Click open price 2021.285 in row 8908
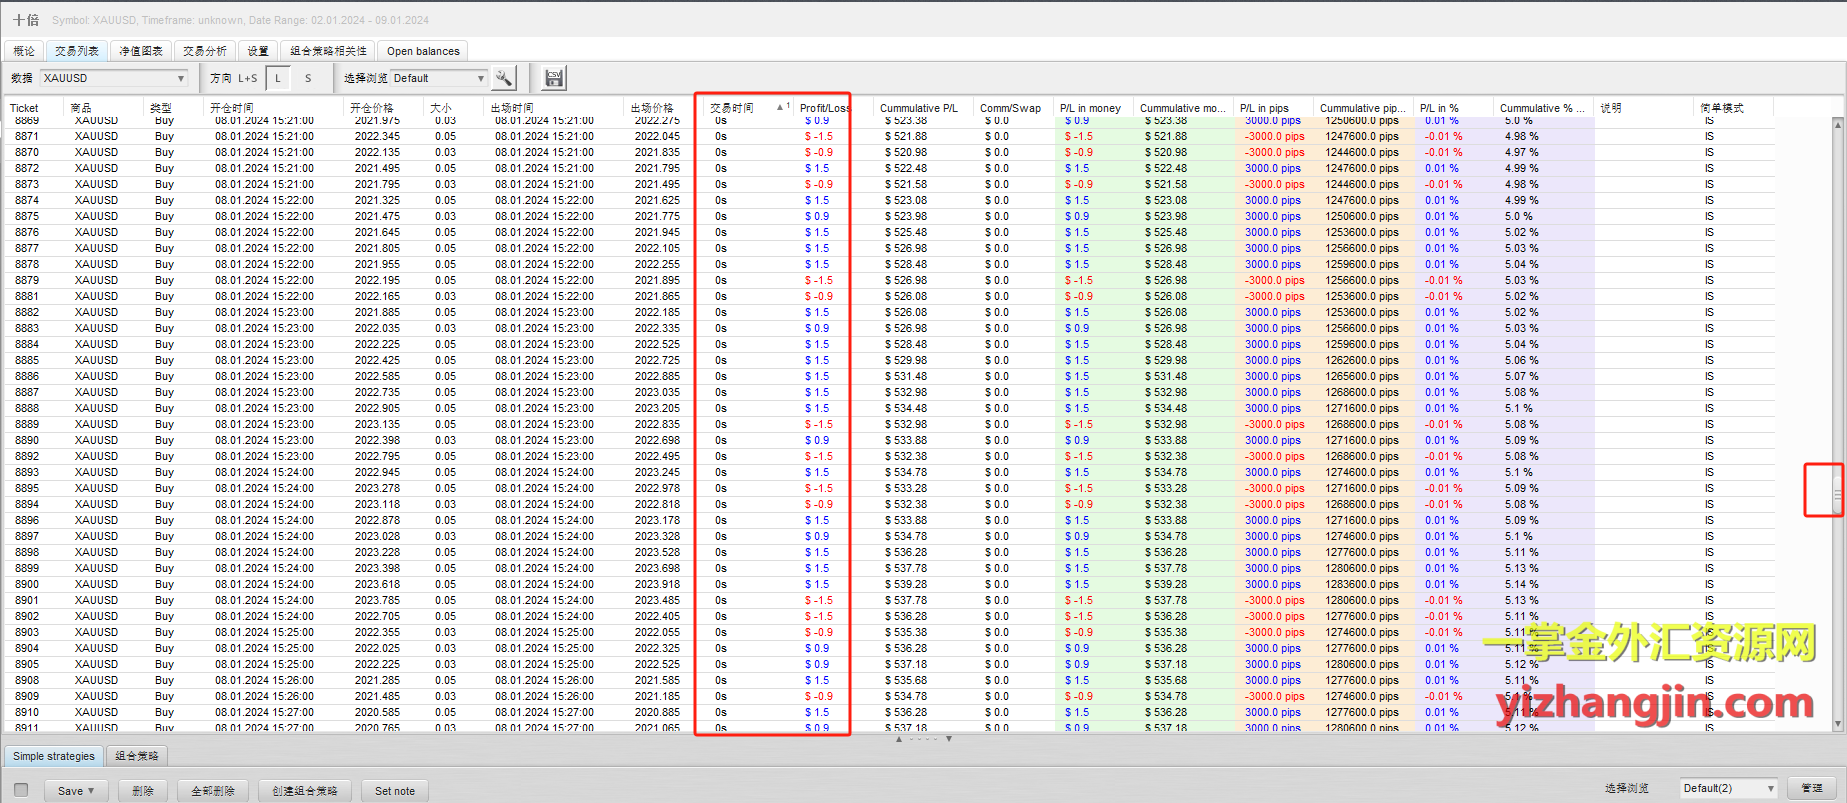1847x803 pixels. point(377,680)
